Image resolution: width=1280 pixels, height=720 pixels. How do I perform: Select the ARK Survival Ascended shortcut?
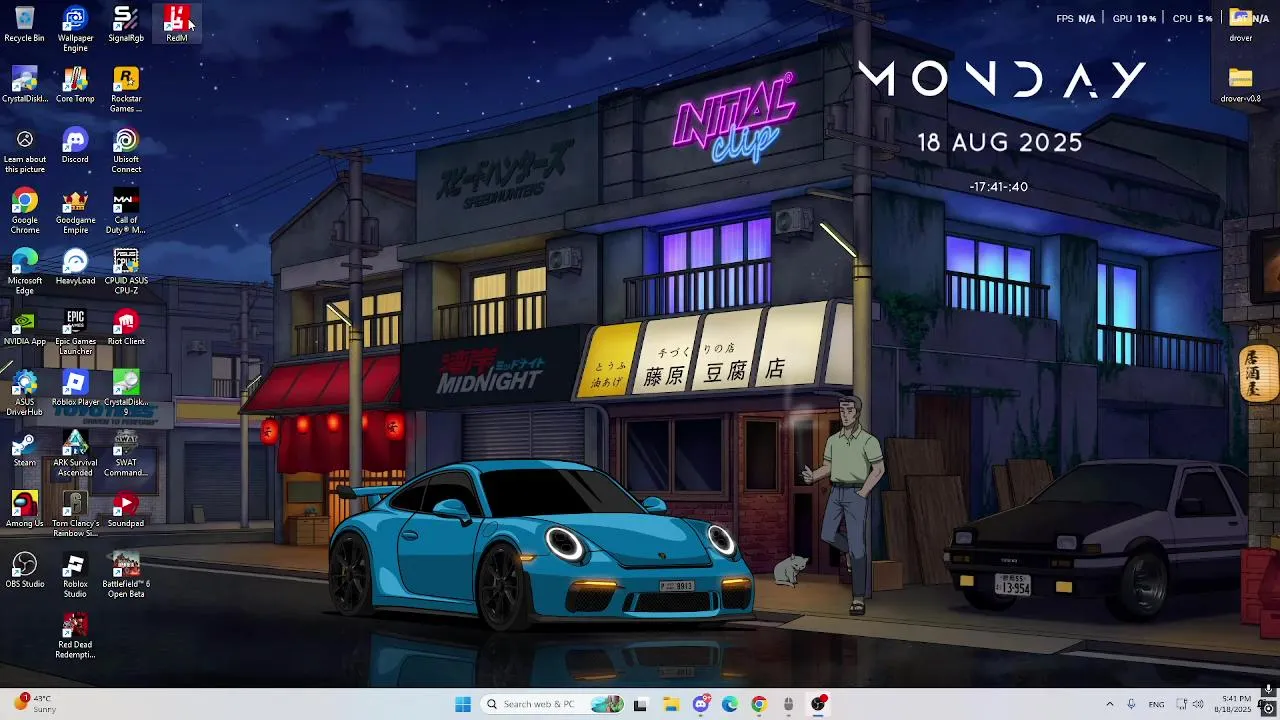(x=75, y=455)
